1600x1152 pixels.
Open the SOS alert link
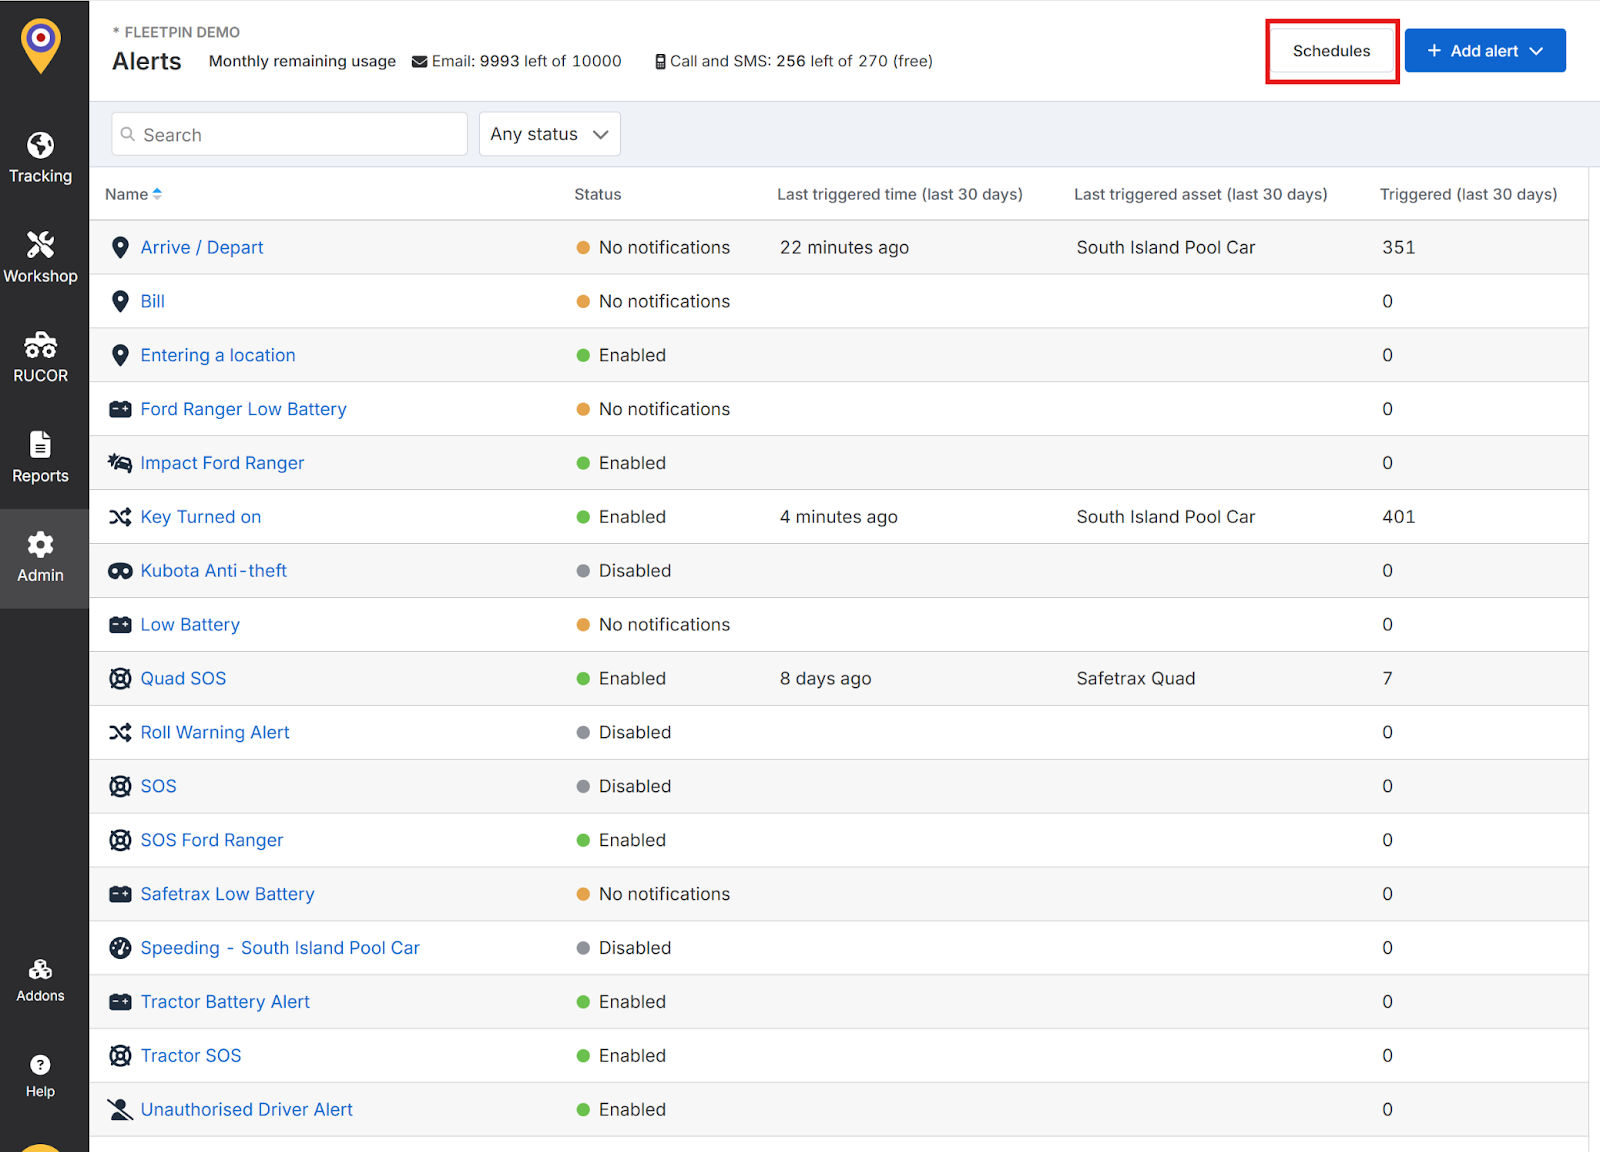click(x=158, y=787)
